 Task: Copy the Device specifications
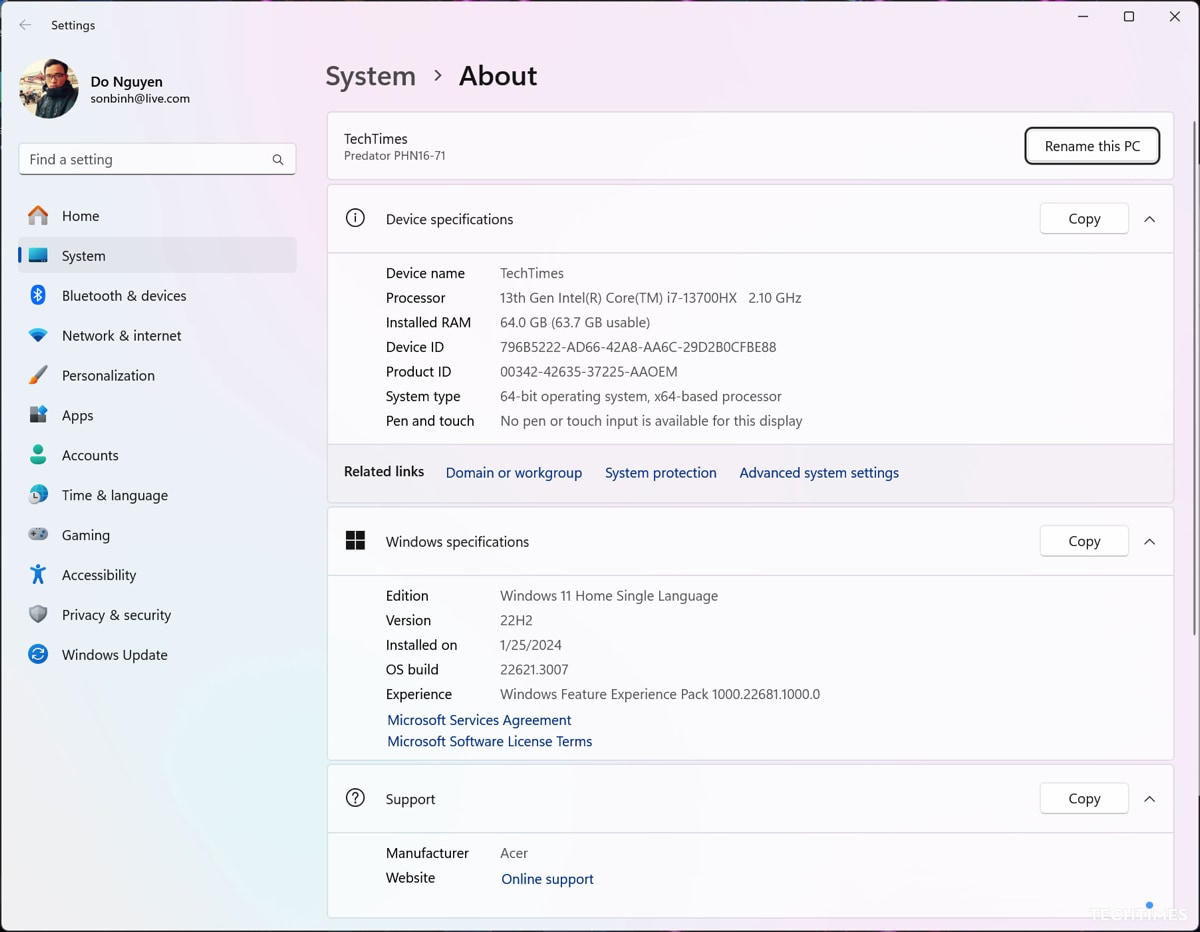tap(1084, 219)
